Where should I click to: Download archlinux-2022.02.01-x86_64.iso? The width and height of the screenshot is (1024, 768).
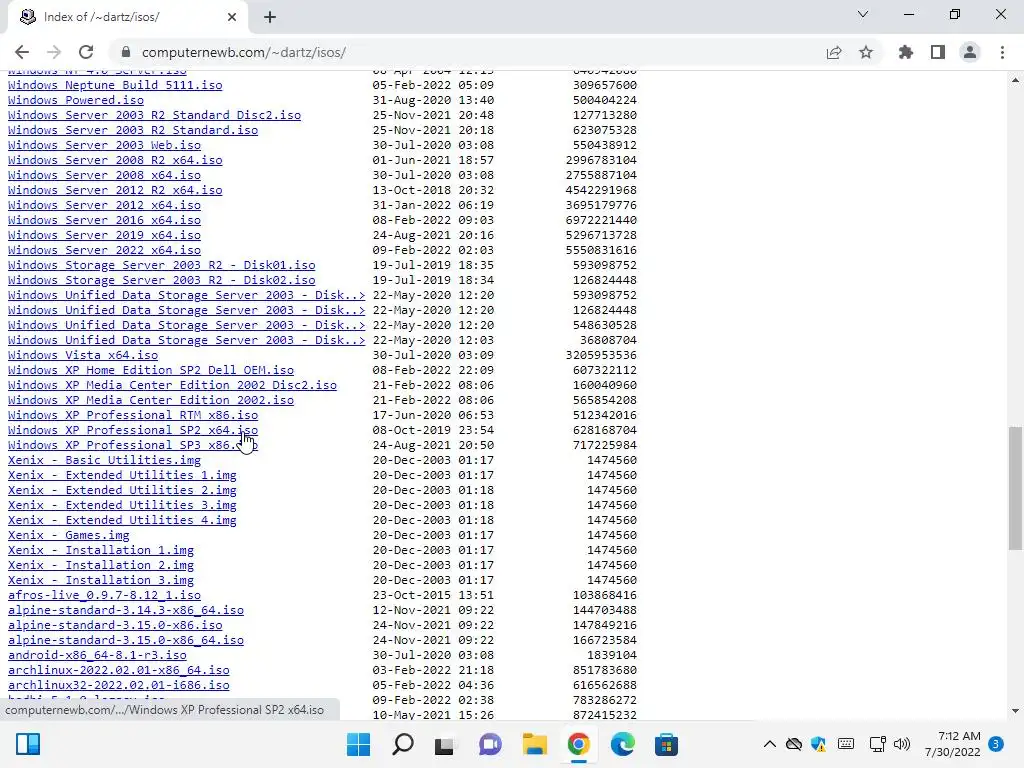[x=119, y=670]
